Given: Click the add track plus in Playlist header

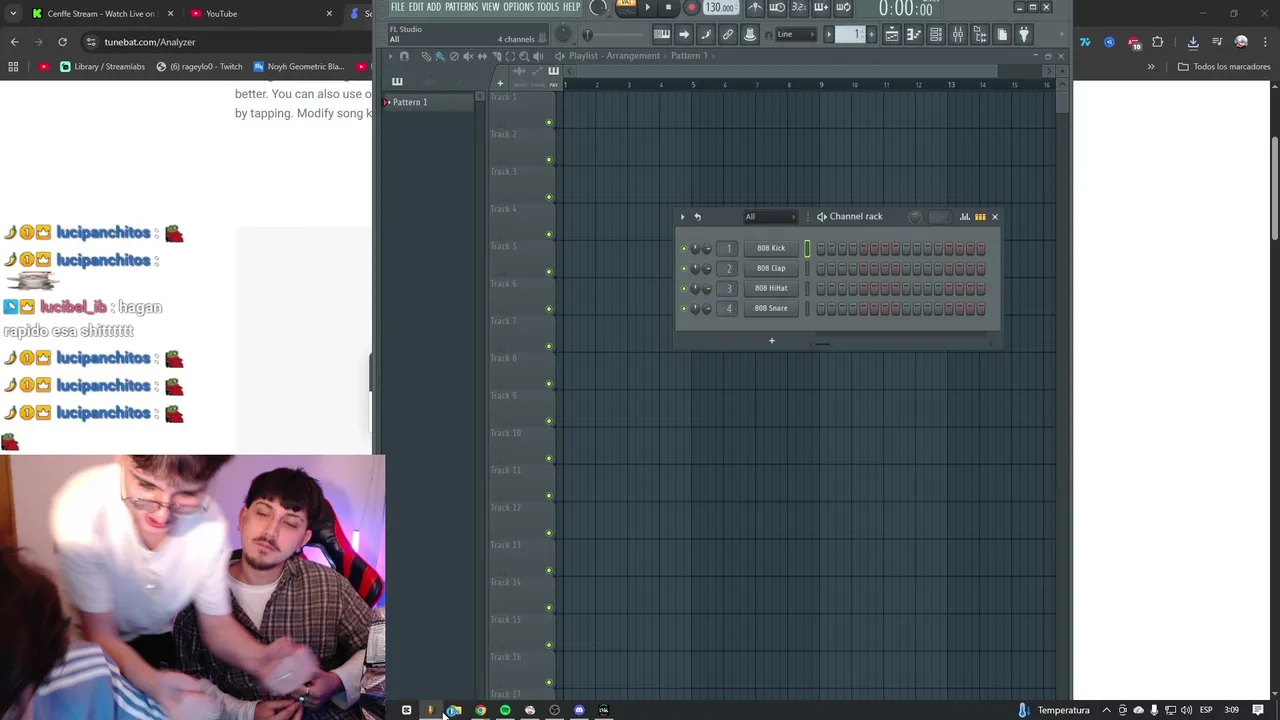Looking at the screenshot, I should click(500, 83).
